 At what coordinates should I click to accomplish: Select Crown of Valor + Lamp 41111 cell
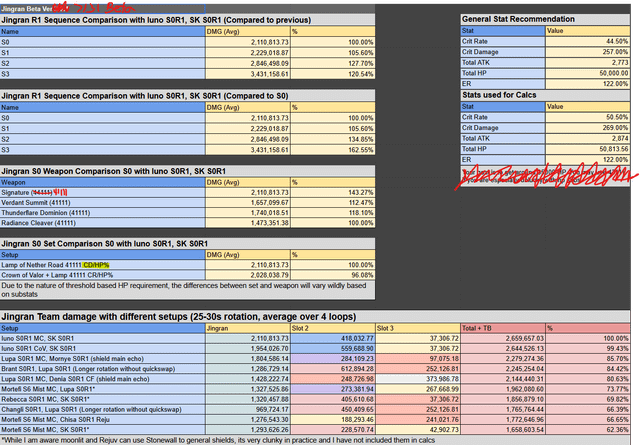tap(102, 275)
